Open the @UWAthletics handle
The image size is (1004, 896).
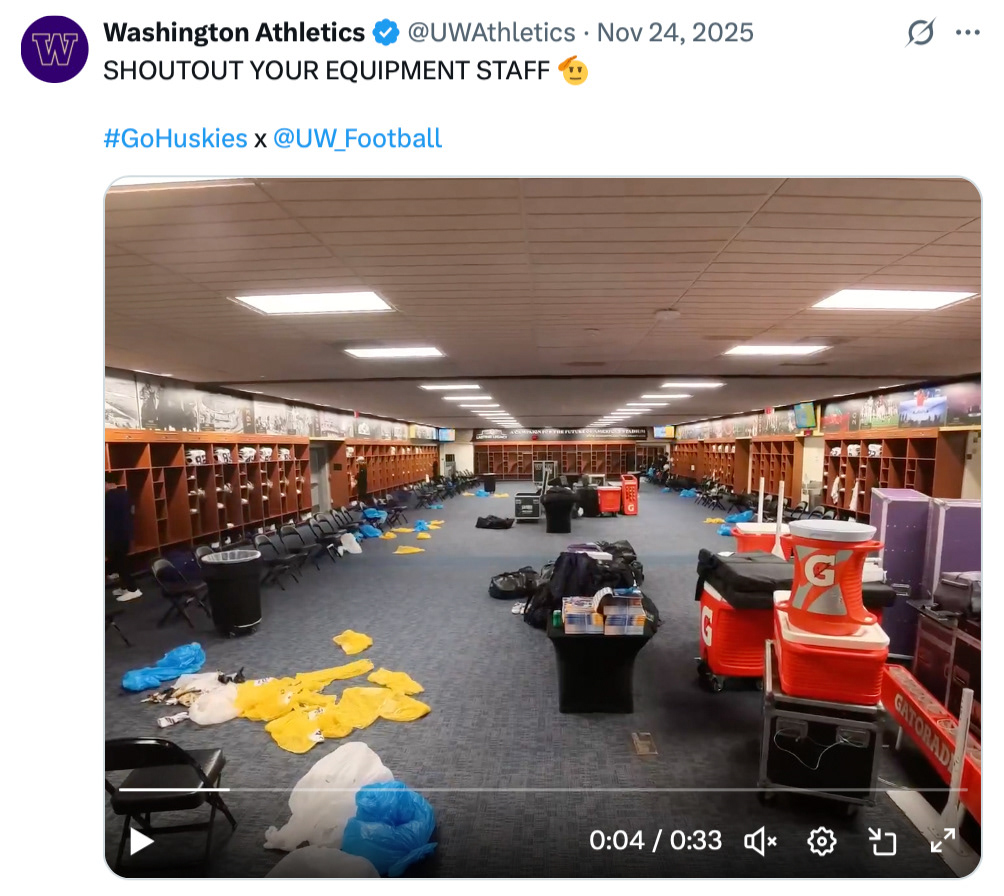(491, 33)
